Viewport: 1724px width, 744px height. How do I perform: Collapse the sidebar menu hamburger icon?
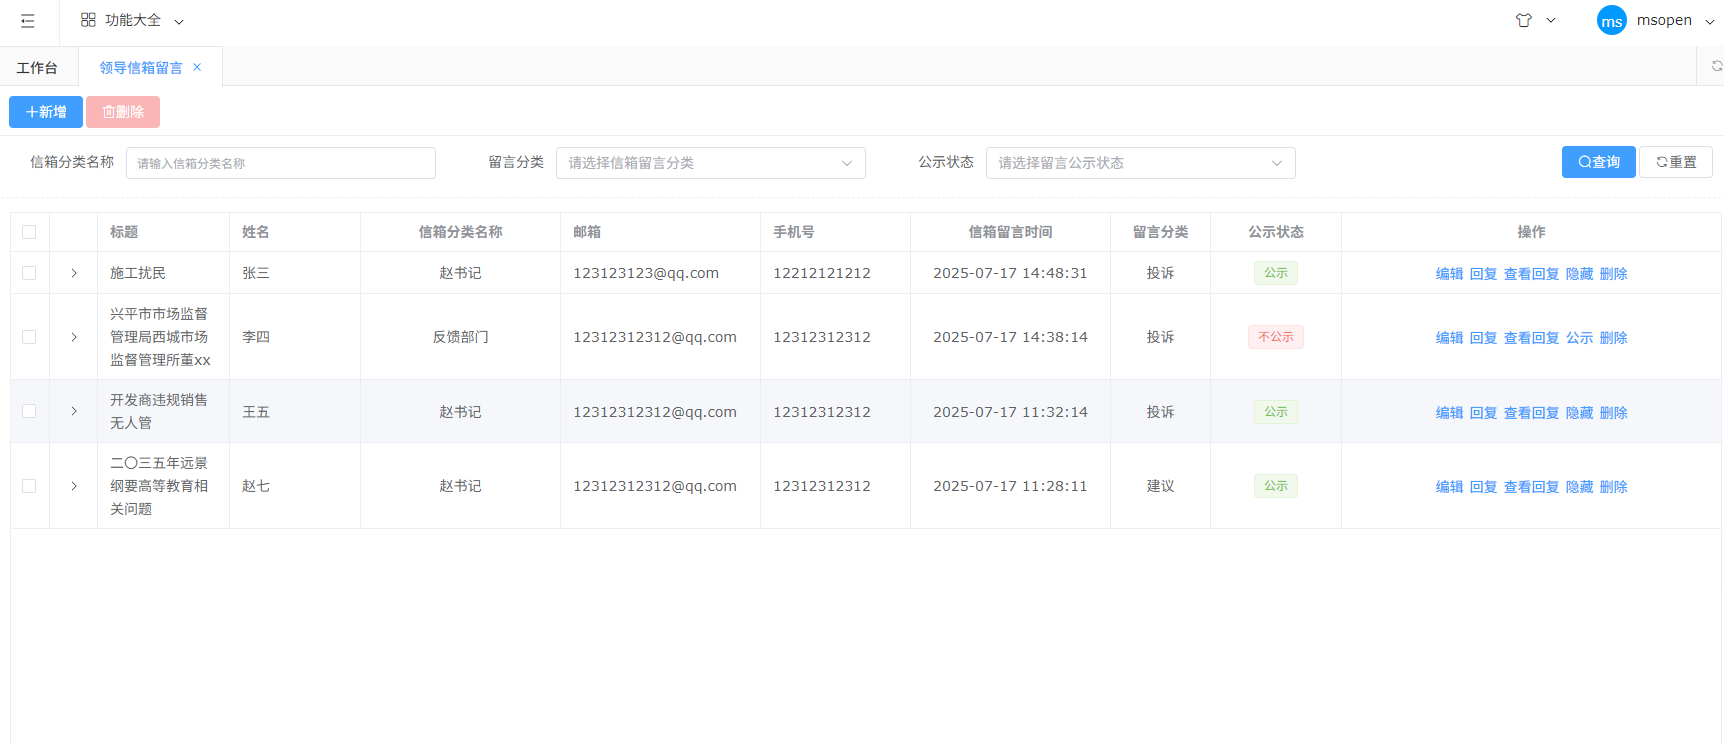[28, 21]
